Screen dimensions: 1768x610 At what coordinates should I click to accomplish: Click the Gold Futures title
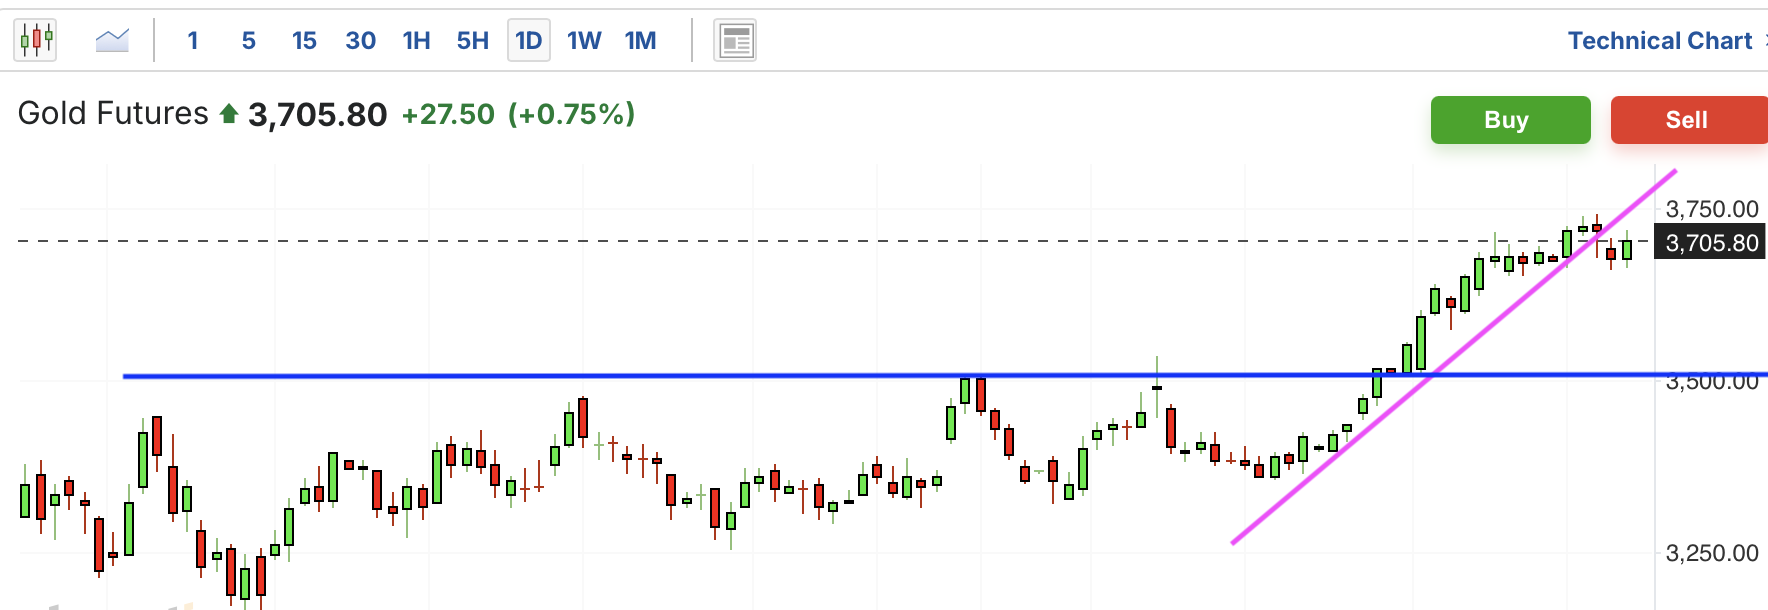[x=113, y=113]
